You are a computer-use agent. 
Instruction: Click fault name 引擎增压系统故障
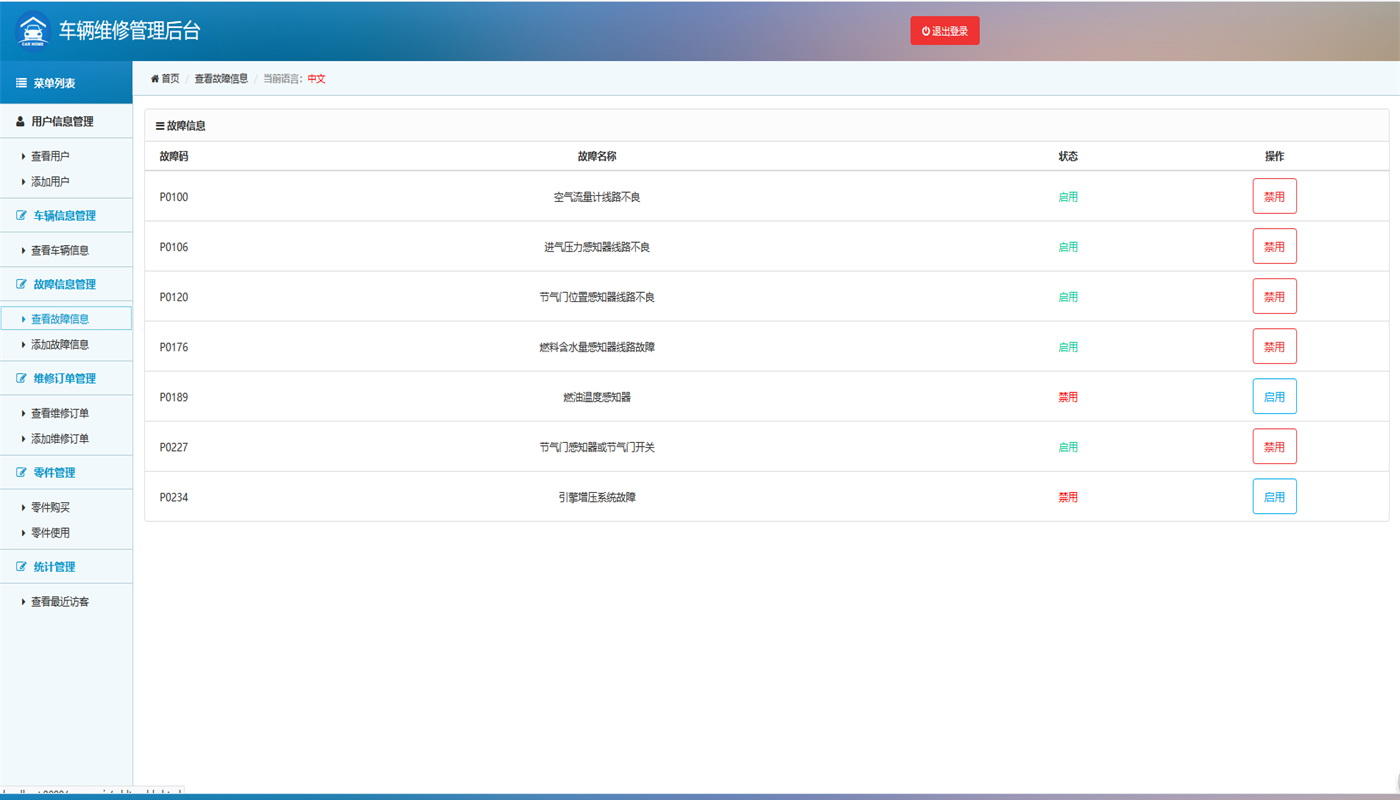click(x=597, y=497)
